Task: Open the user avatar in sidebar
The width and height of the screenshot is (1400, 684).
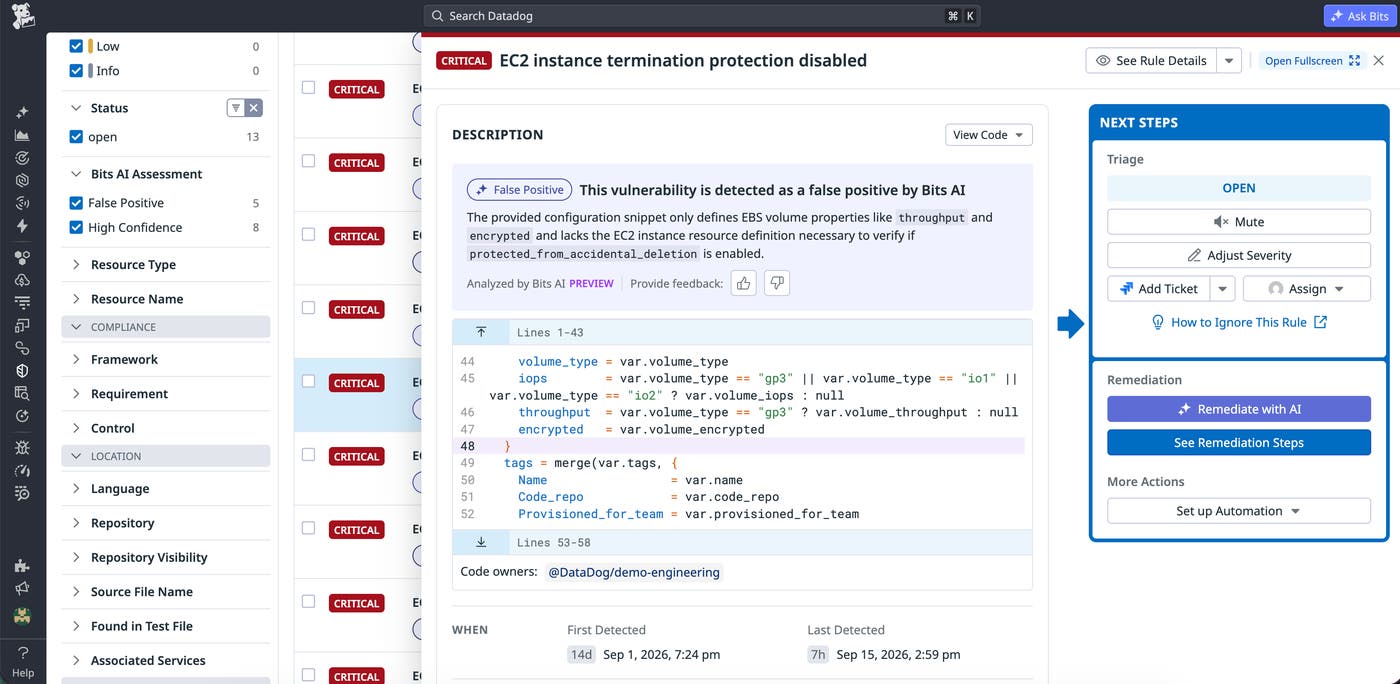Action: pyautogui.click(x=22, y=615)
